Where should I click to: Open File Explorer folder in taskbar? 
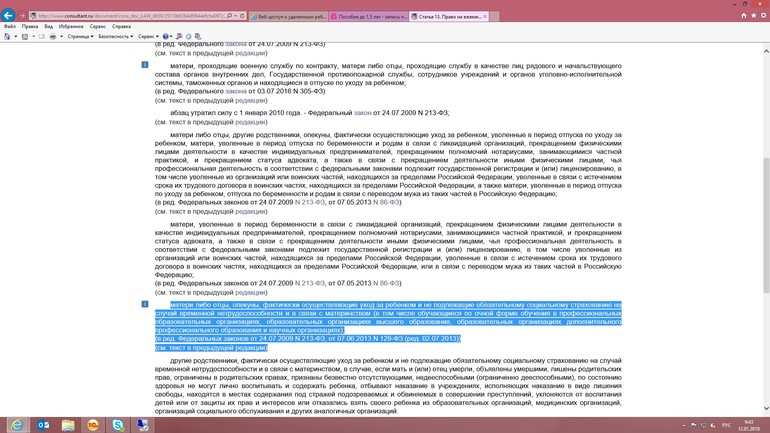point(69,423)
